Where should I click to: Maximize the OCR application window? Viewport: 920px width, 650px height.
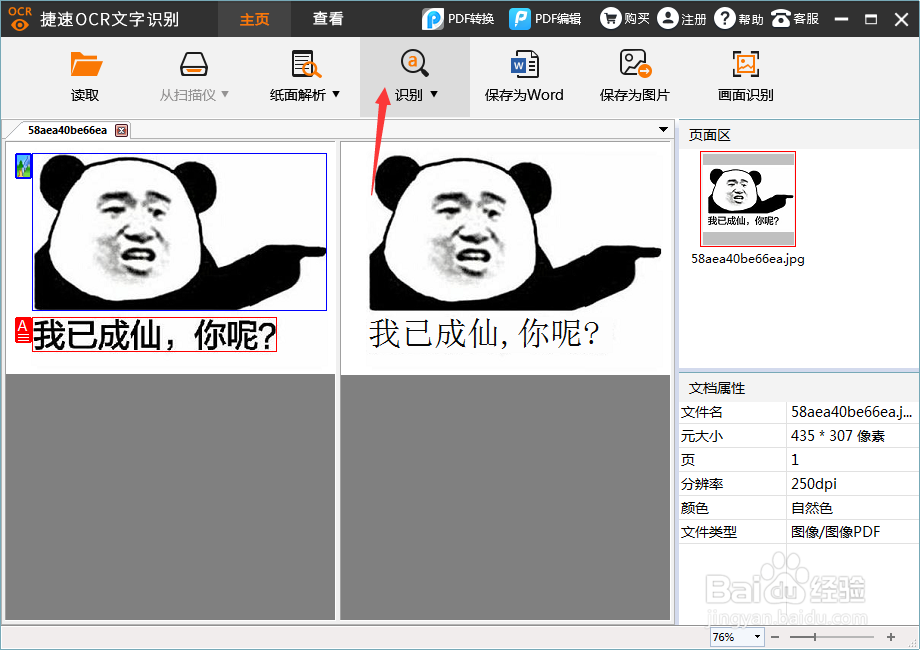point(871,19)
